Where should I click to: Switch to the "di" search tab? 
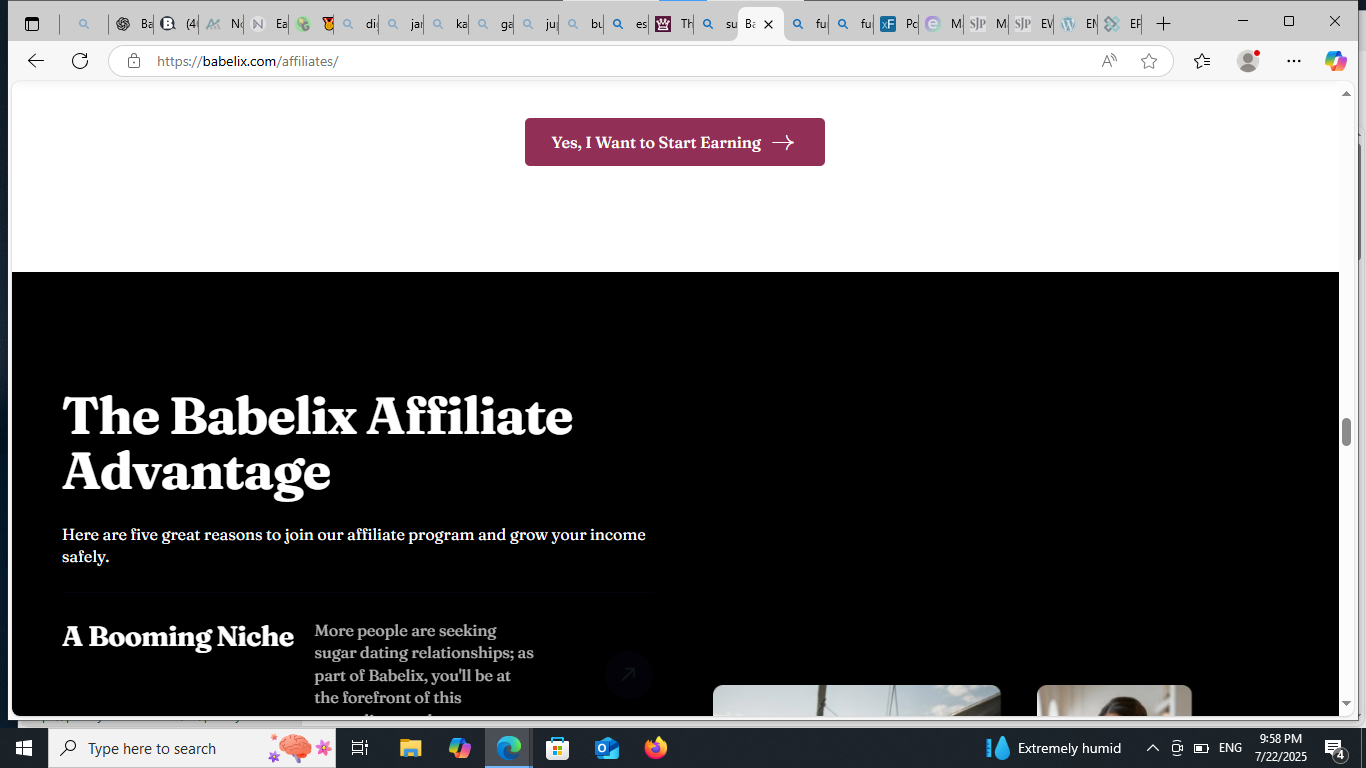pyautogui.click(x=359, y=24)
